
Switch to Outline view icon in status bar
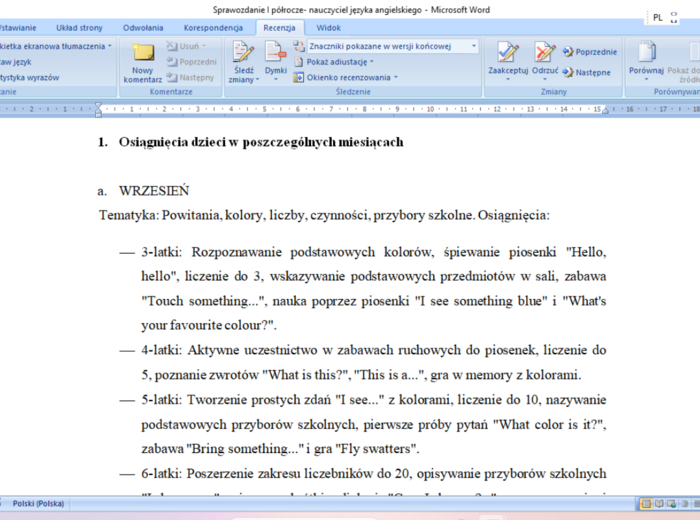684,504
